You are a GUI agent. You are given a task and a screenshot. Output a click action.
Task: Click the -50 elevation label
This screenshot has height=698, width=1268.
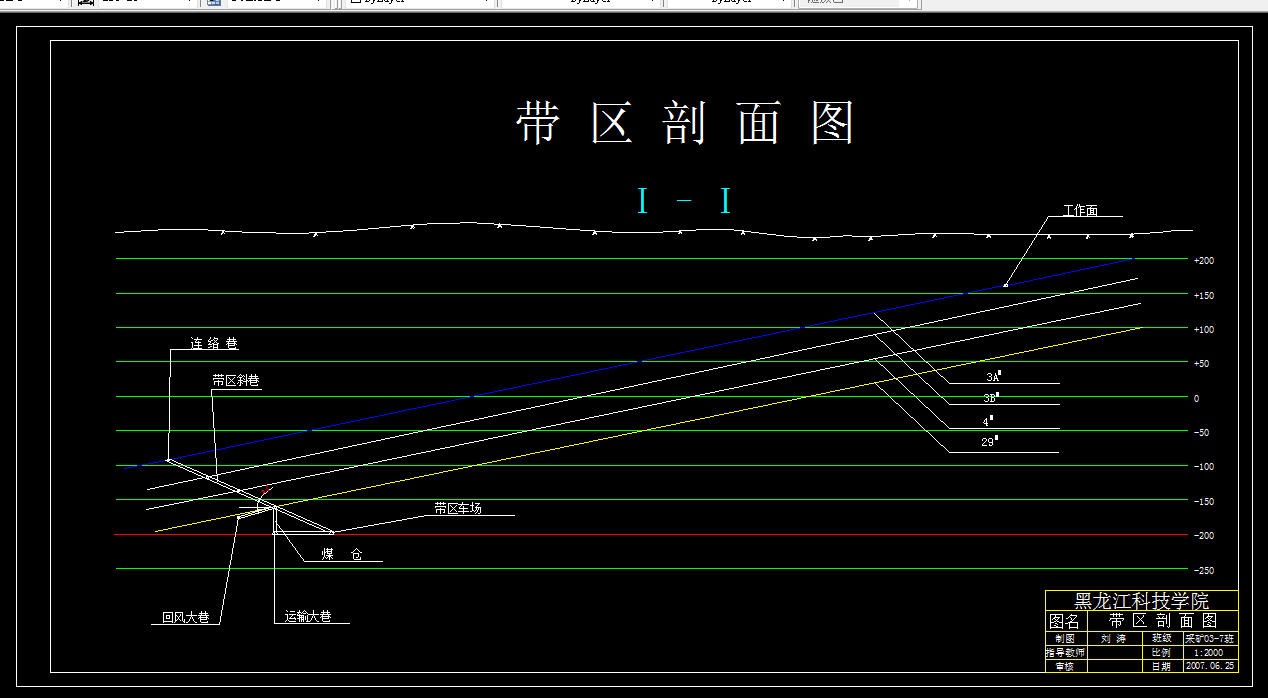click(1201, 433)
